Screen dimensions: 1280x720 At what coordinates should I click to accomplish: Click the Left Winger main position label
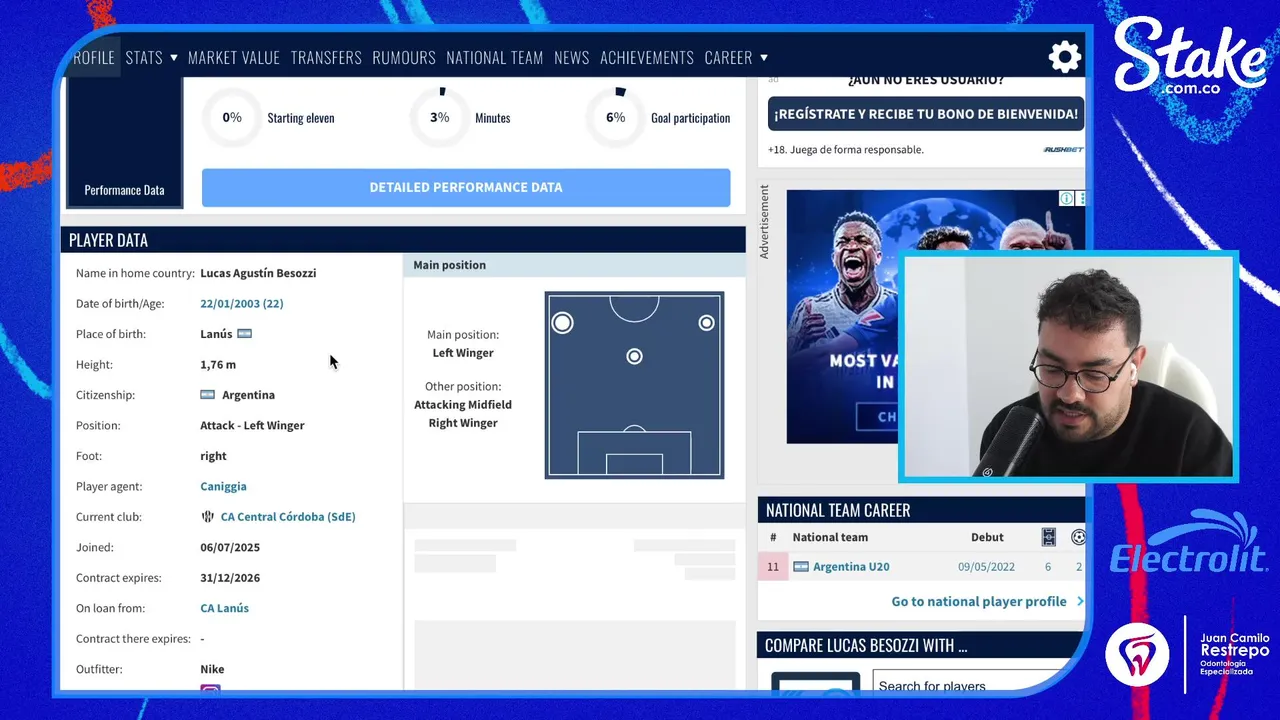(463, 353)
